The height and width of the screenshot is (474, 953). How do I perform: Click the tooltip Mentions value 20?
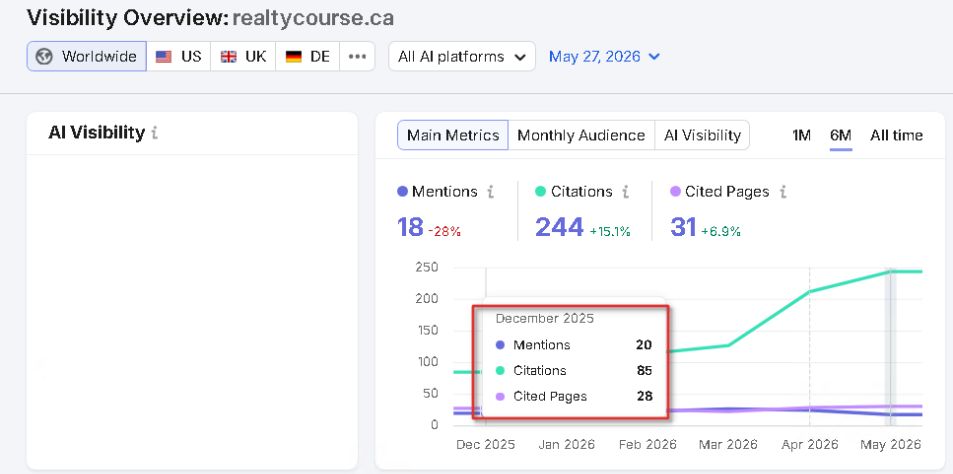click(644, 345)
